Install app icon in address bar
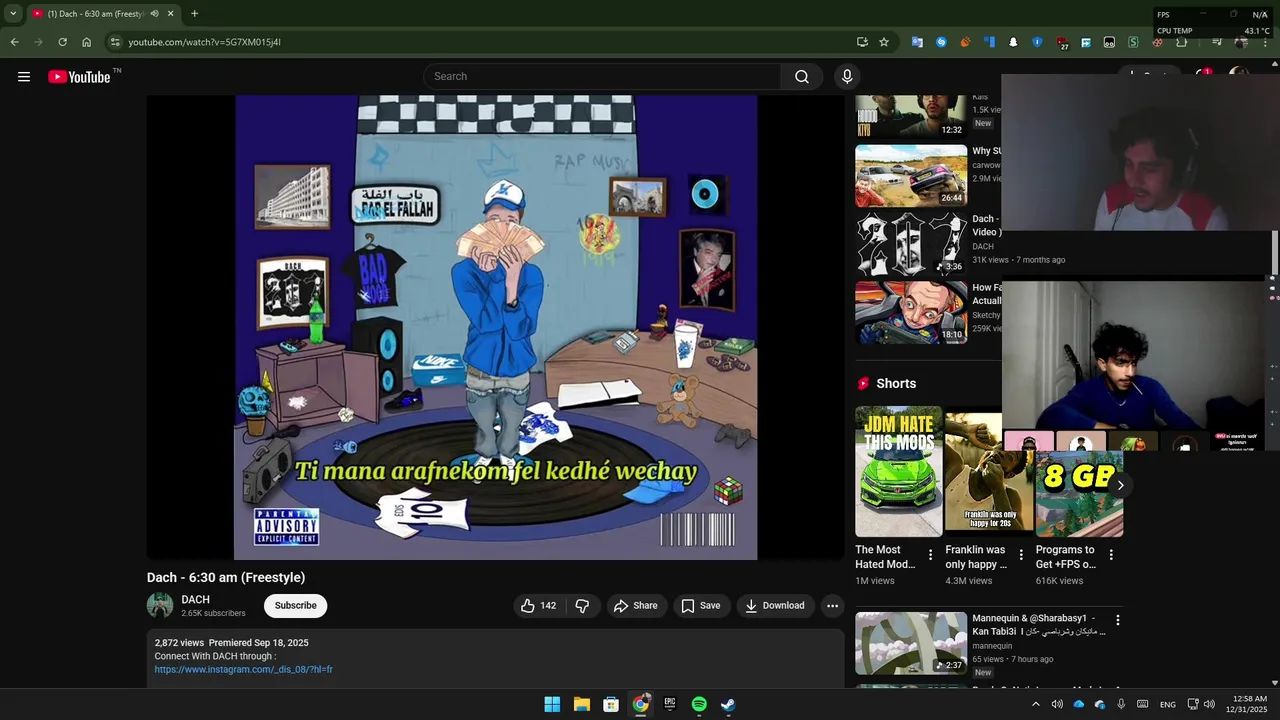Viewport: 1280px width, 720px height. (x=862, y=42)
